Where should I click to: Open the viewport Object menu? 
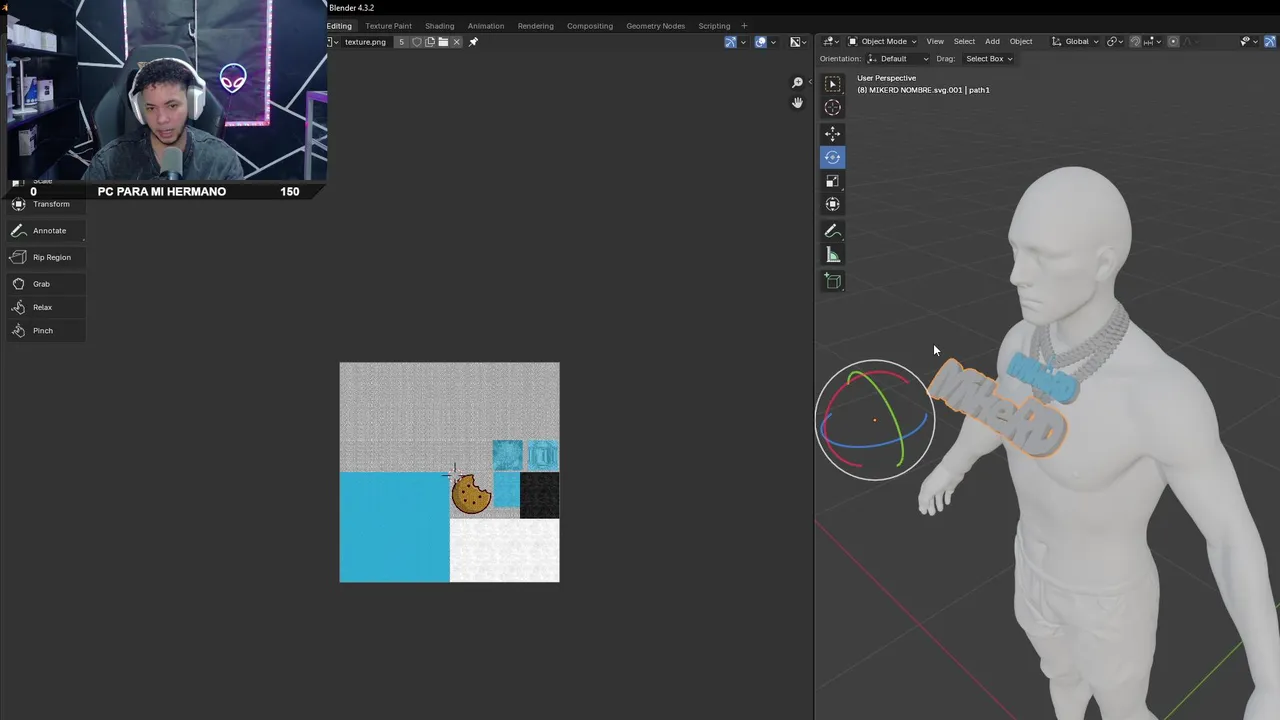point(1021,42)
